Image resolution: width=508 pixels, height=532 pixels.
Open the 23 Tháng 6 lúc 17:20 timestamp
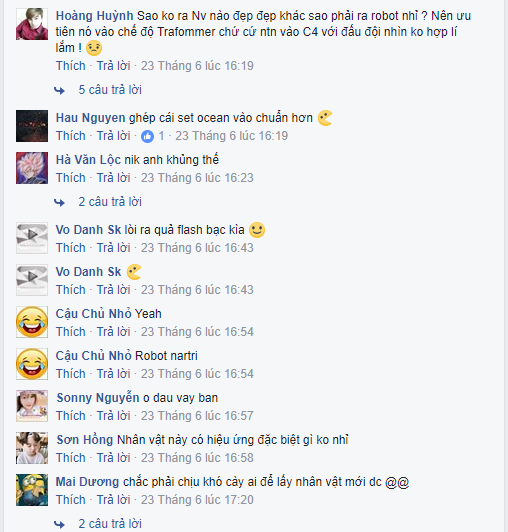[x=197, y=500]
